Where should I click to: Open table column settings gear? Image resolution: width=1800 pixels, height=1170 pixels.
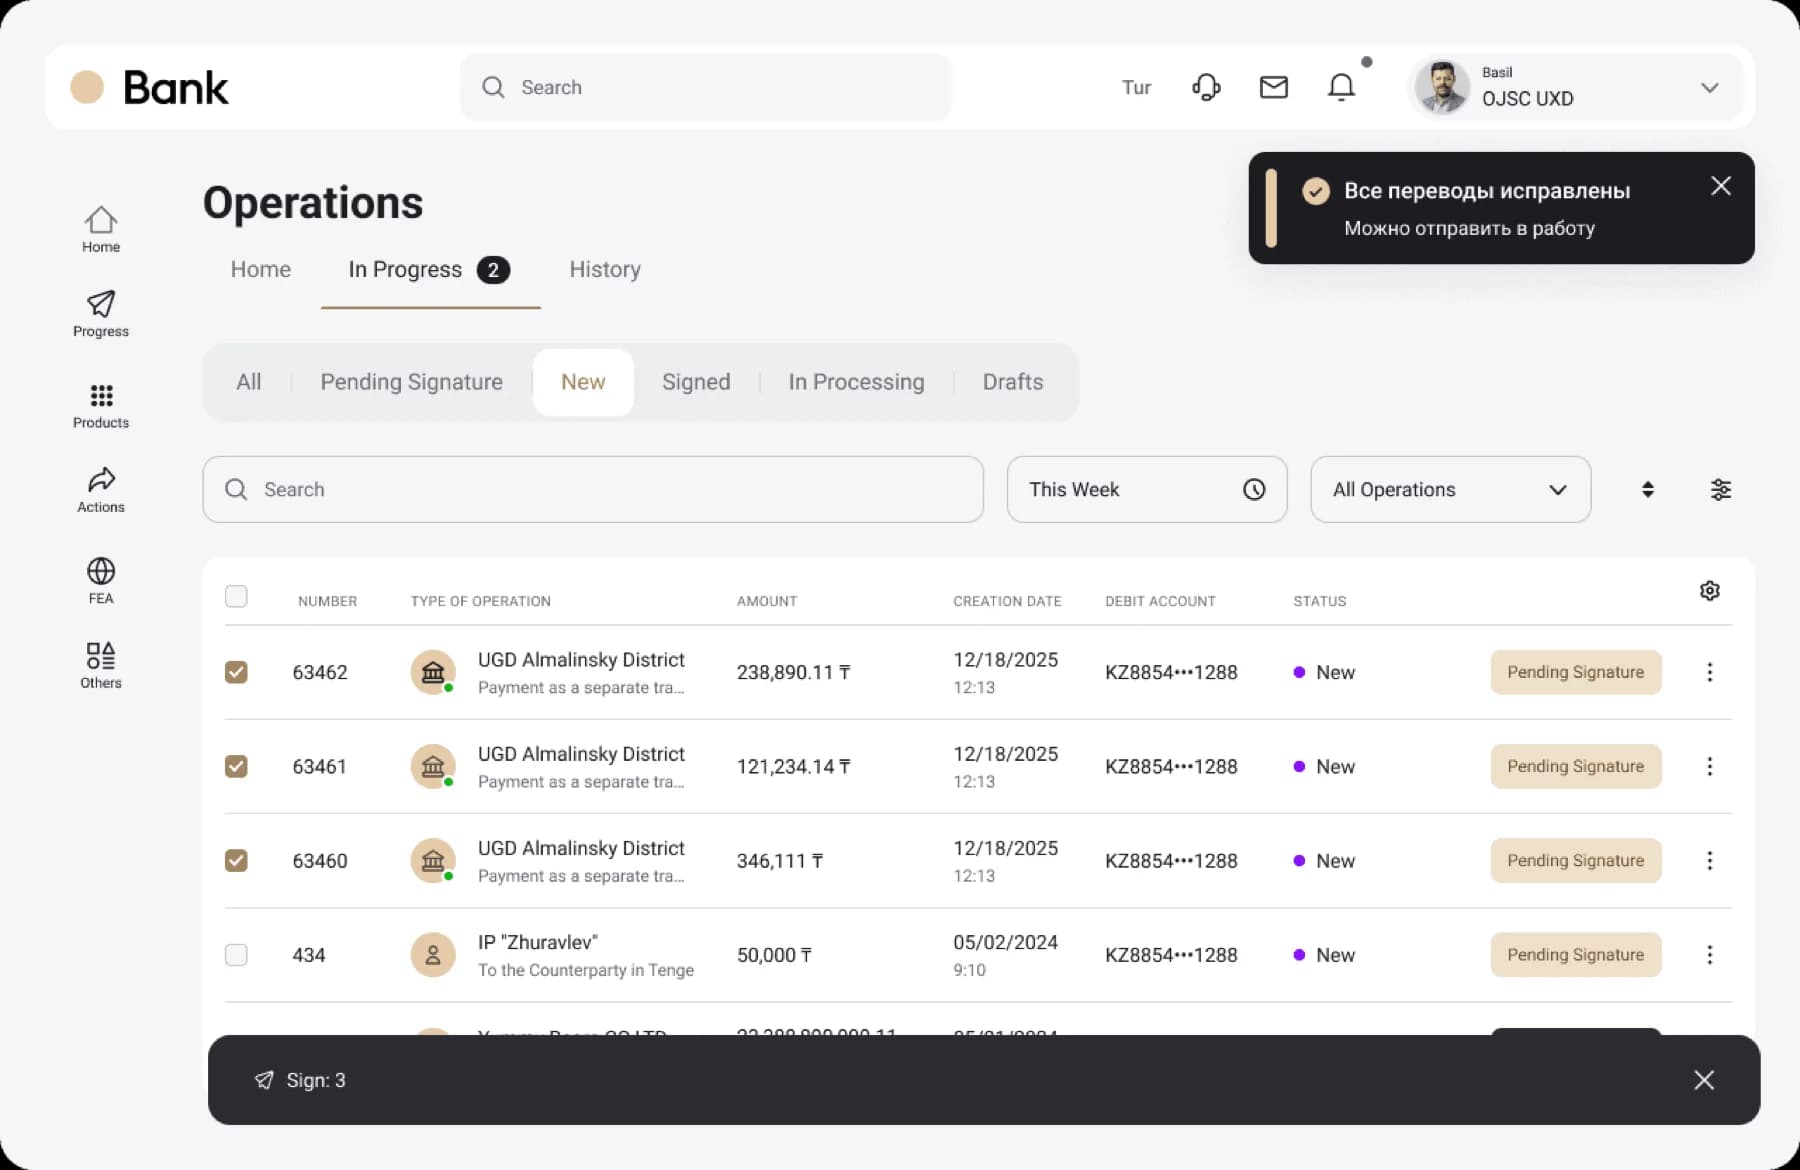[x=1709, y=591]
